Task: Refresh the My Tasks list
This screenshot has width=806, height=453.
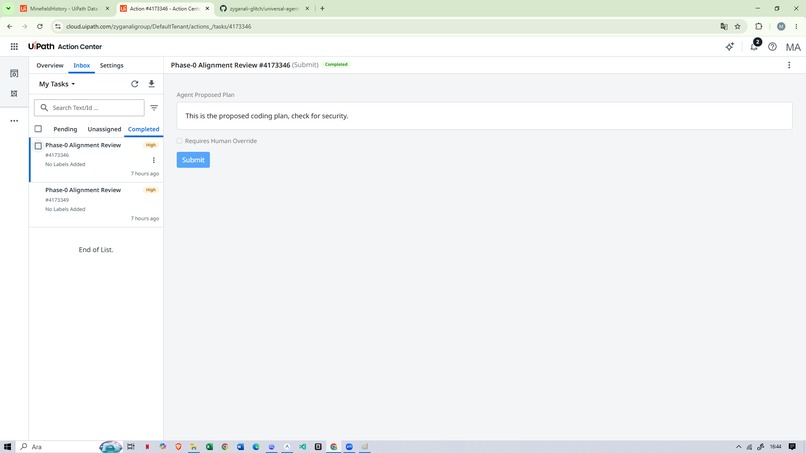Action: [135, 84]
